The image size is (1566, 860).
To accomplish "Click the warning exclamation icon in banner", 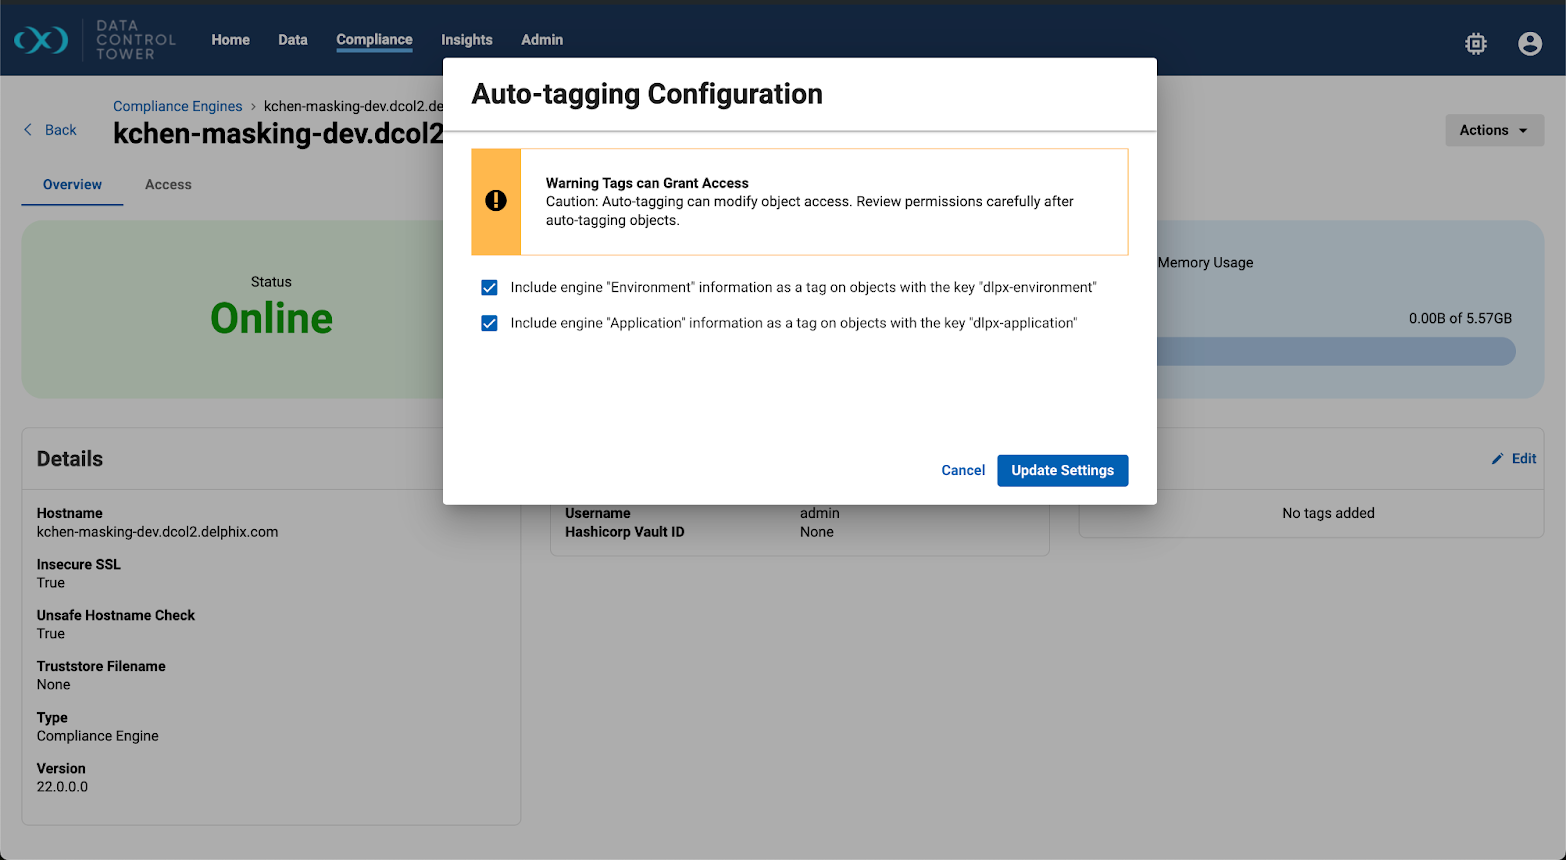I will (x=496, y=201).
